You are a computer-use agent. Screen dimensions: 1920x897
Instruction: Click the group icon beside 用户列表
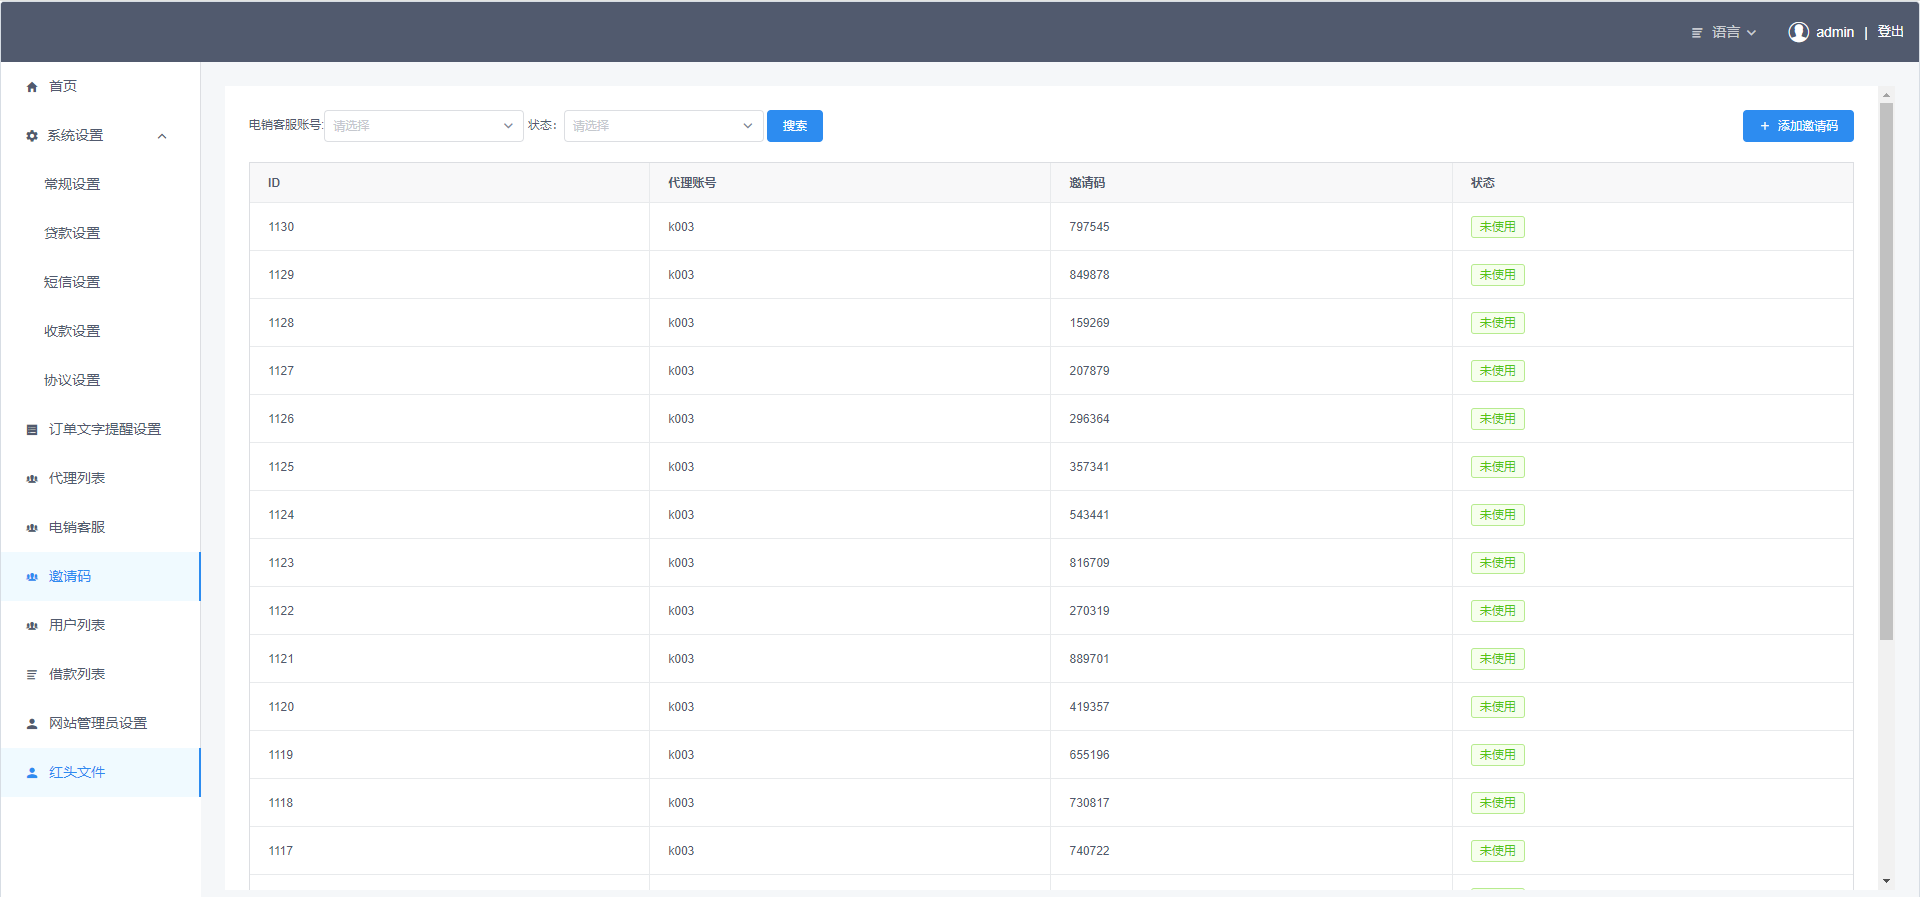[x=32, y=626]
